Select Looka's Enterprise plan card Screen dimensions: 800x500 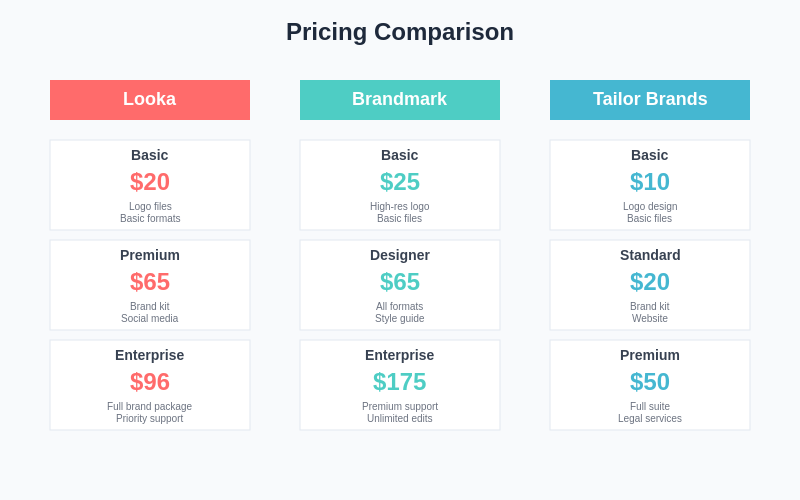tap(150, 385)
